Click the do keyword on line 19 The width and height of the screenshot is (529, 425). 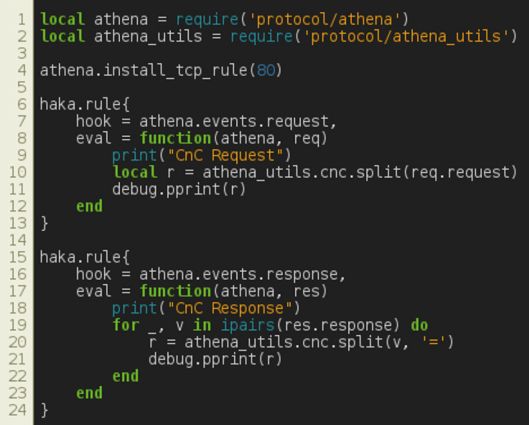pos(419,325)
